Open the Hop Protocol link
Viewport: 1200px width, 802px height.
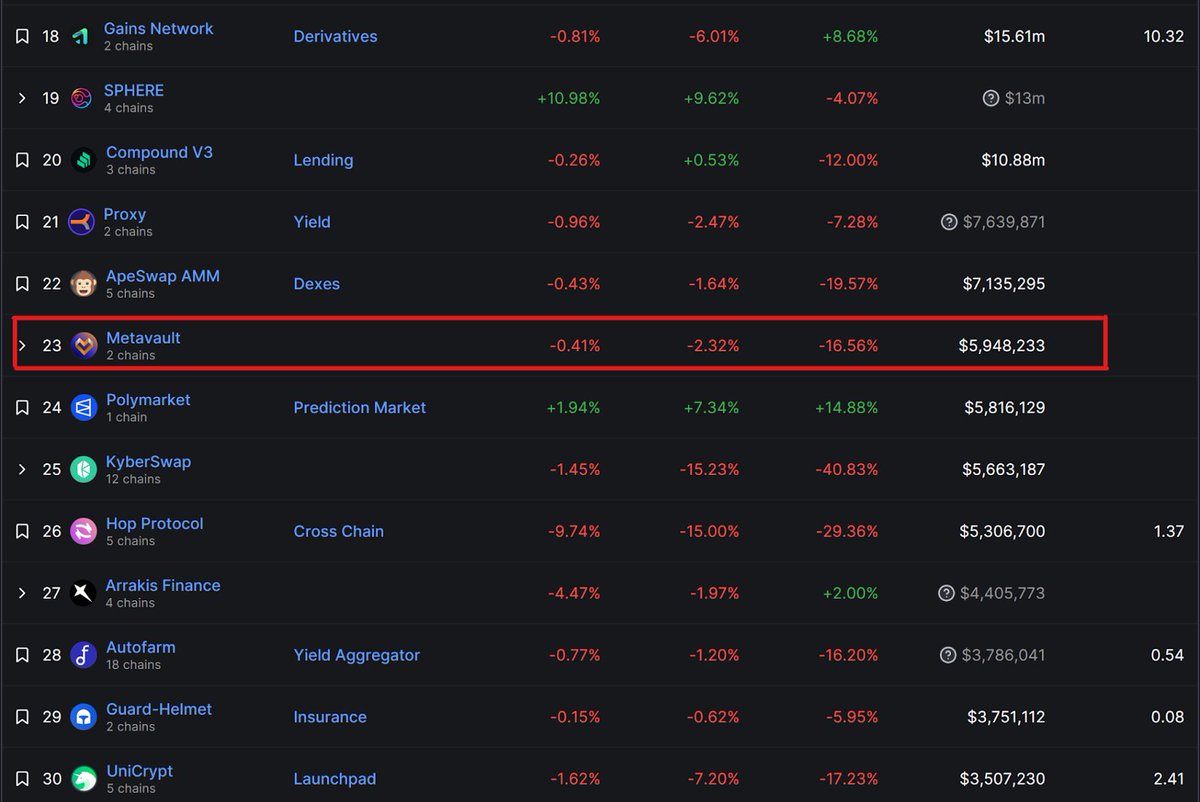(x=155, y=524)
